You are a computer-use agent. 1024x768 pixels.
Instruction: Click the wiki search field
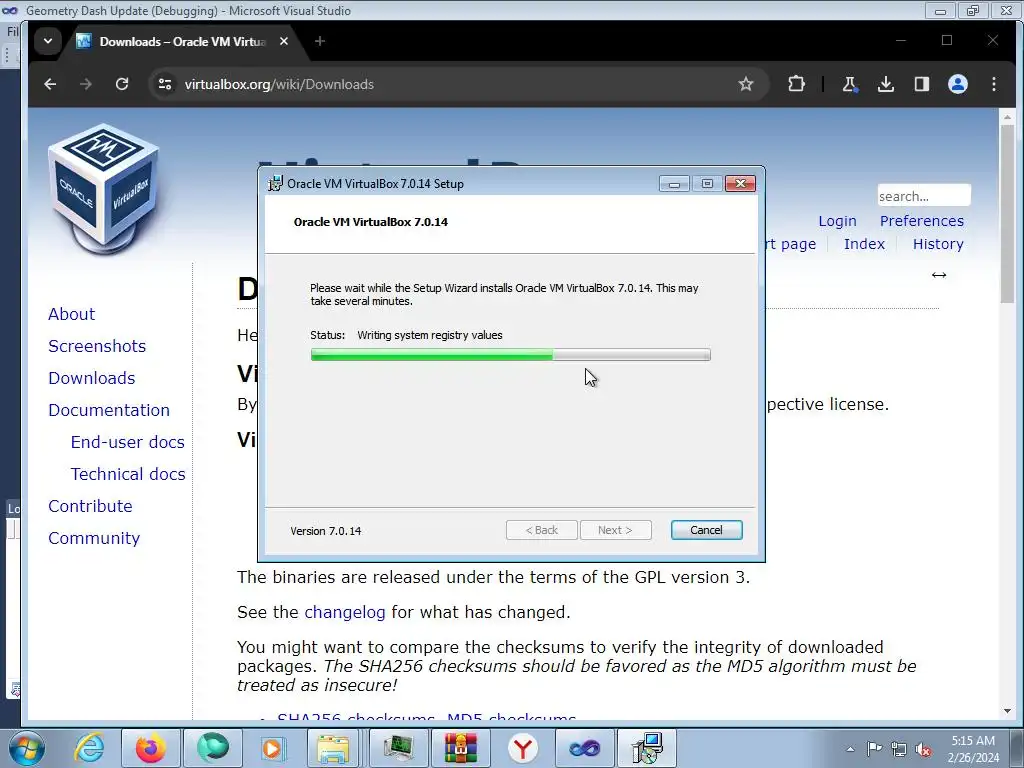(924, 196)
